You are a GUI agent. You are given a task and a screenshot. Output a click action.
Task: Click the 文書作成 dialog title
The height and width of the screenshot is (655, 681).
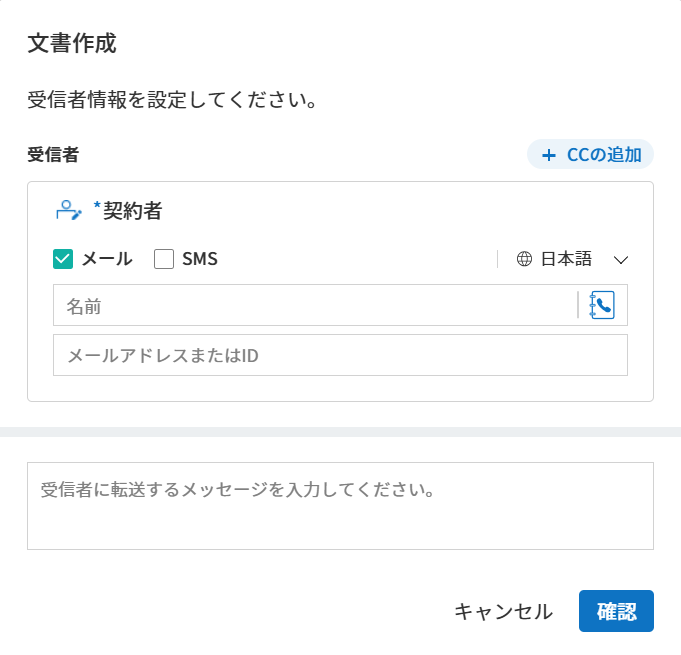(x=72, y=43)
